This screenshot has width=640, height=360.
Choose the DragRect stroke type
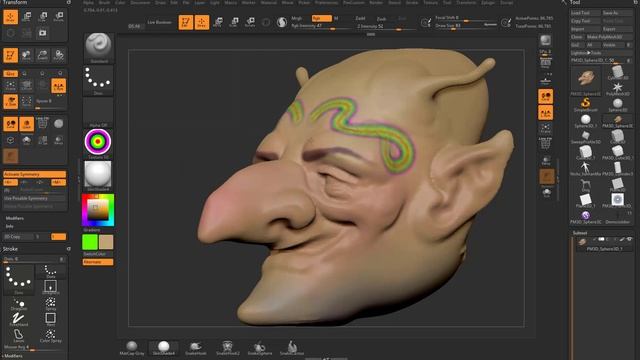pyautogui.click(x=51, y=287)
